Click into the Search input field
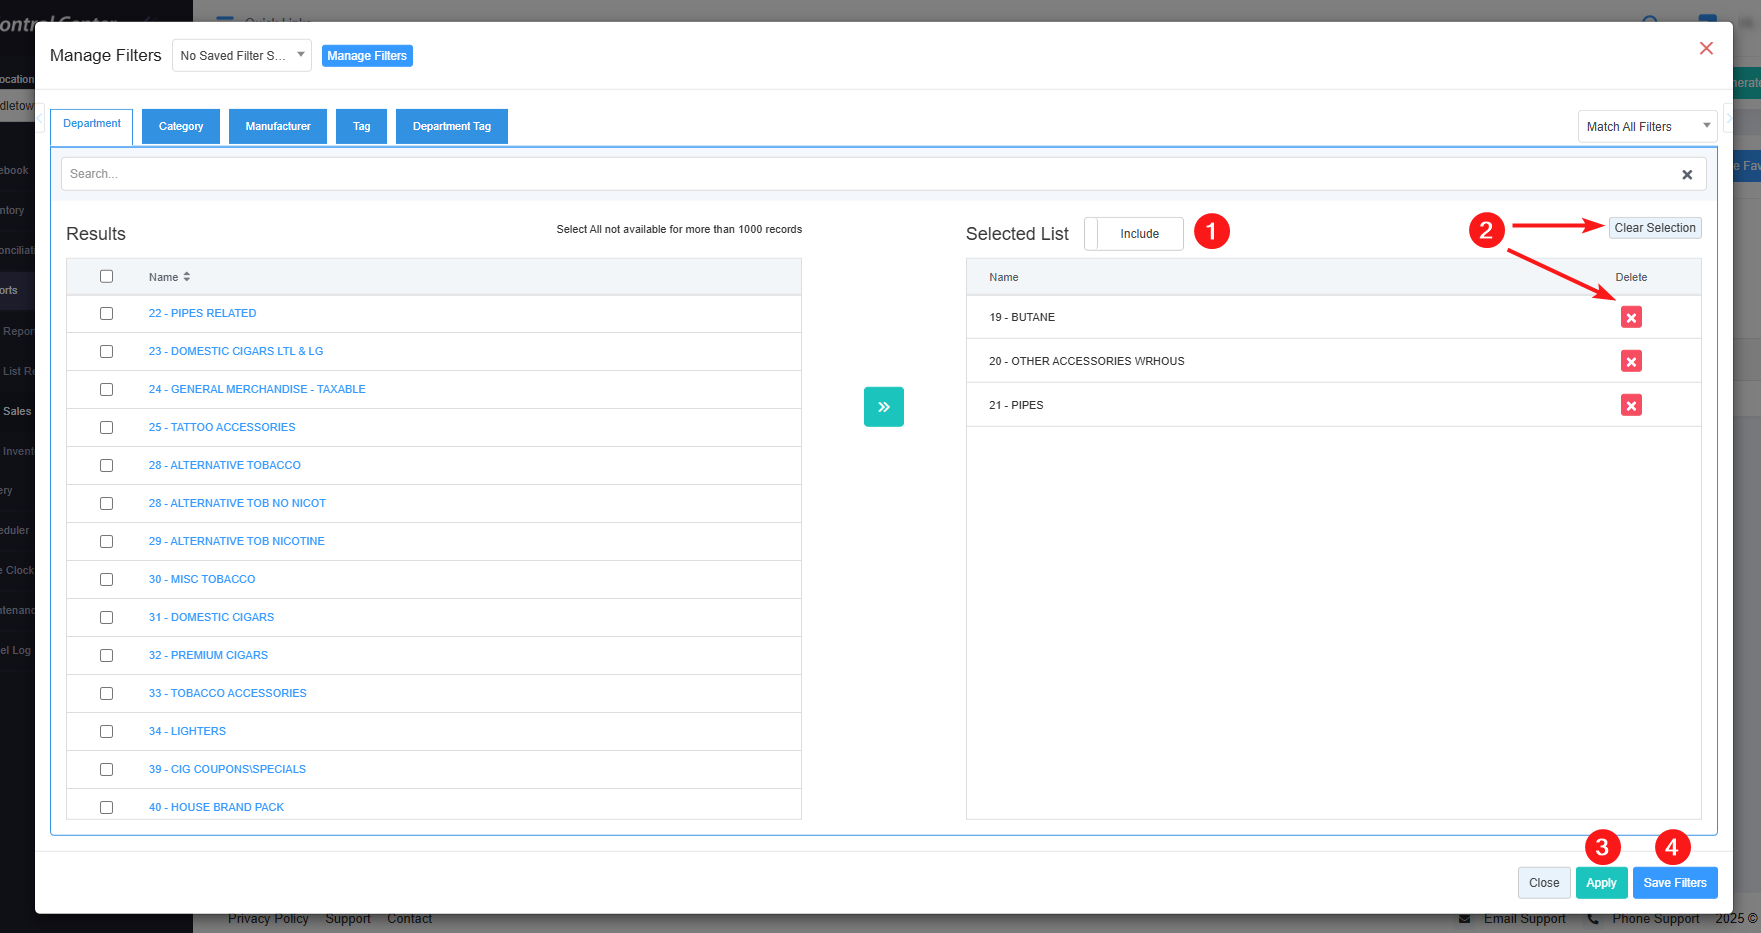 click(x=860, y=174)
